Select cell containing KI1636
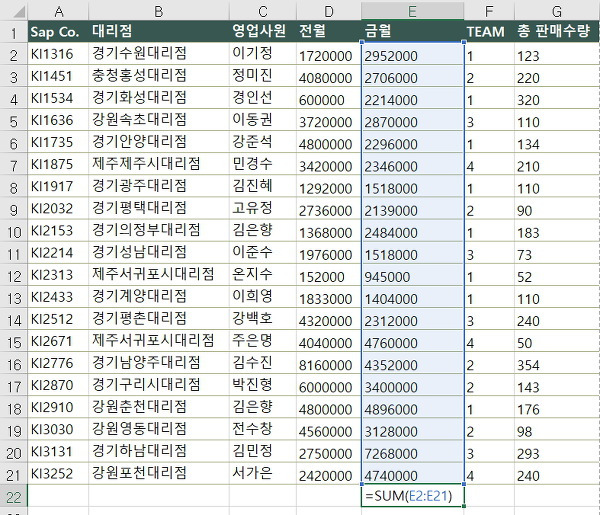This screenshot has width=600, height=515. pyautogui.click(x=58, y=120)
